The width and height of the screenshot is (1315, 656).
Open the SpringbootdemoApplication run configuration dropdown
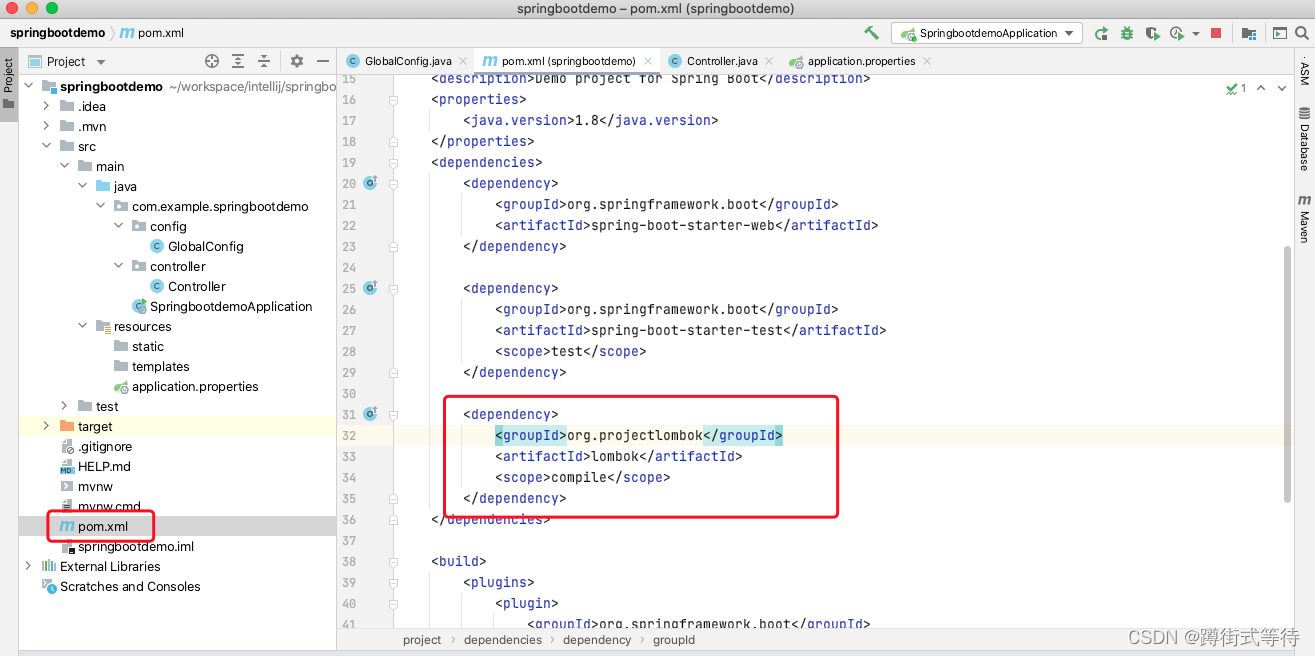(x=987, y=33)
